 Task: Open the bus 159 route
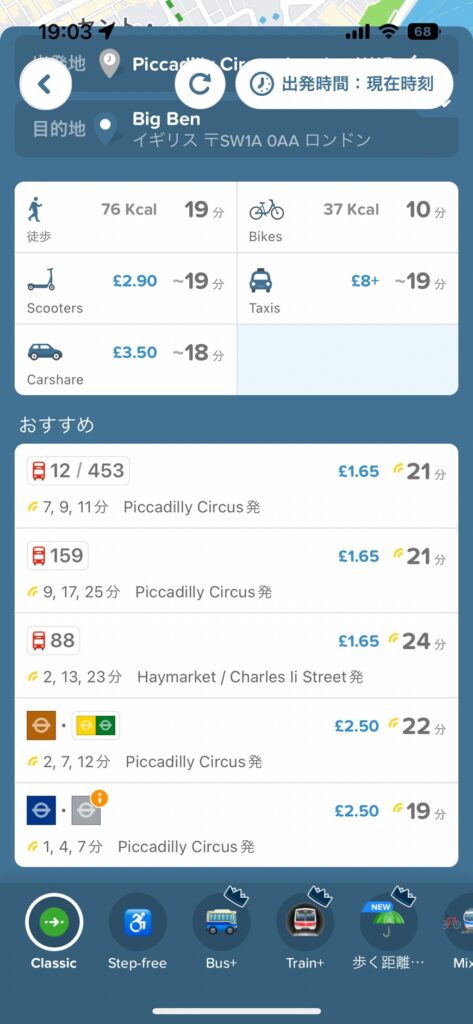(236, 571)
